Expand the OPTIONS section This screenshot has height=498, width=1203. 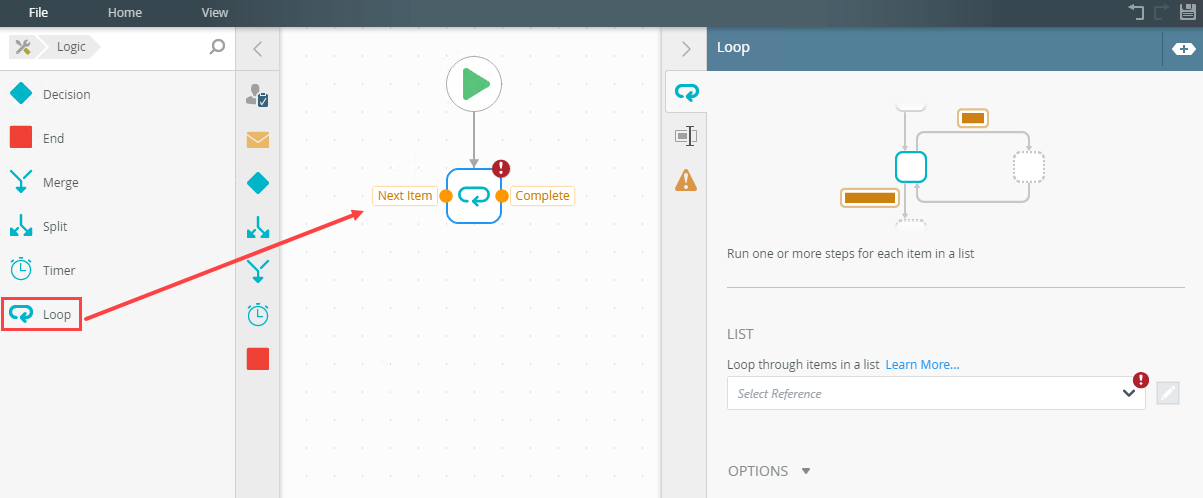768,471
